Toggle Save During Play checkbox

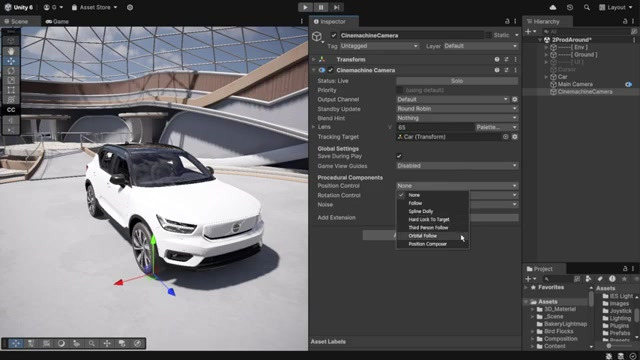tap(399, 156)
